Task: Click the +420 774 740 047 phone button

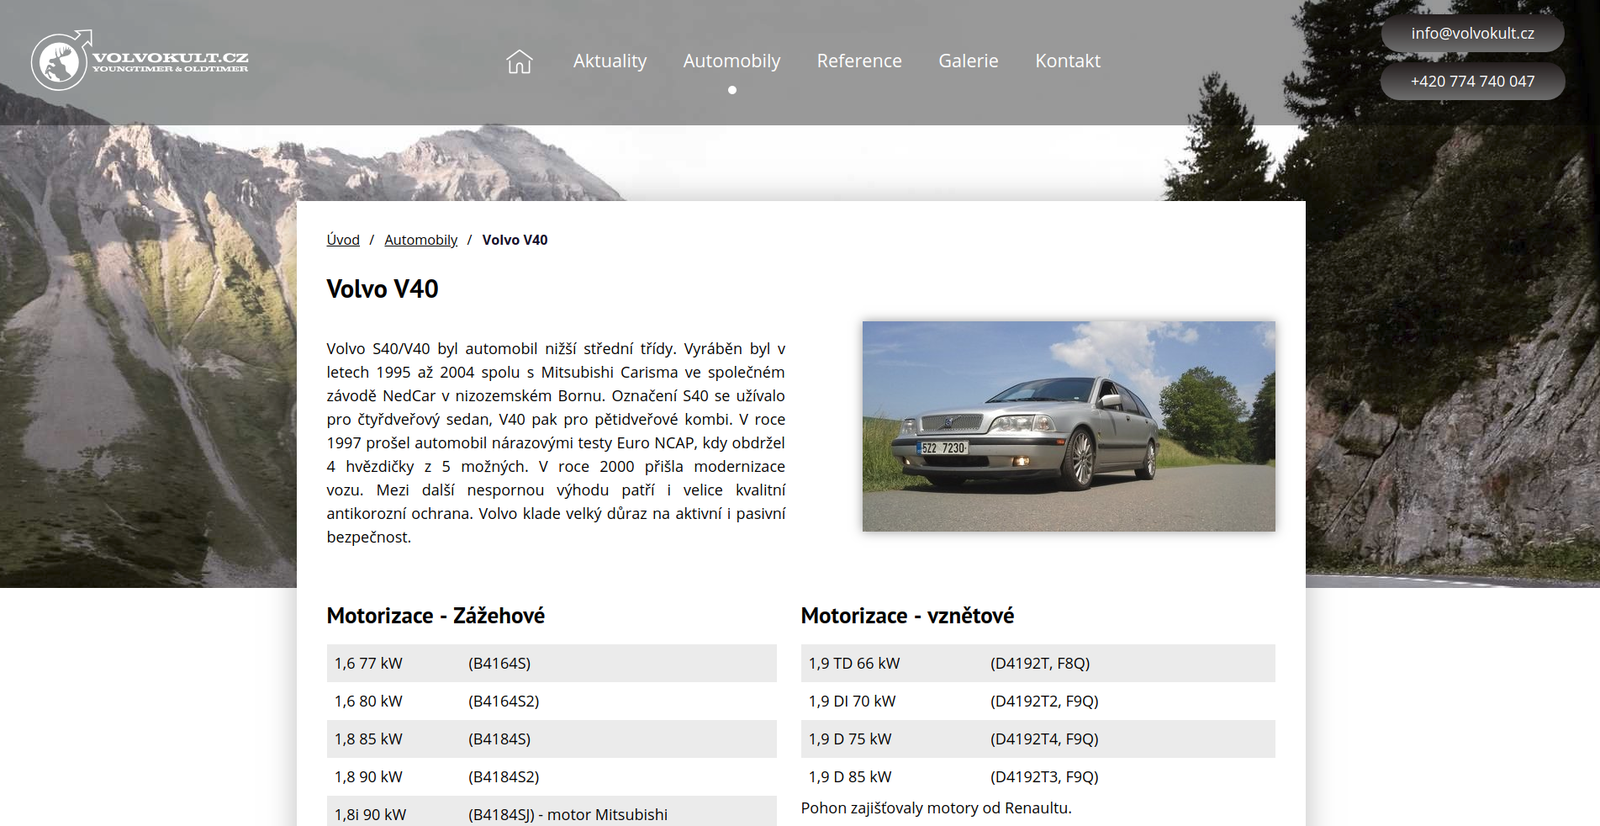Action: [x=1472, y=81]
